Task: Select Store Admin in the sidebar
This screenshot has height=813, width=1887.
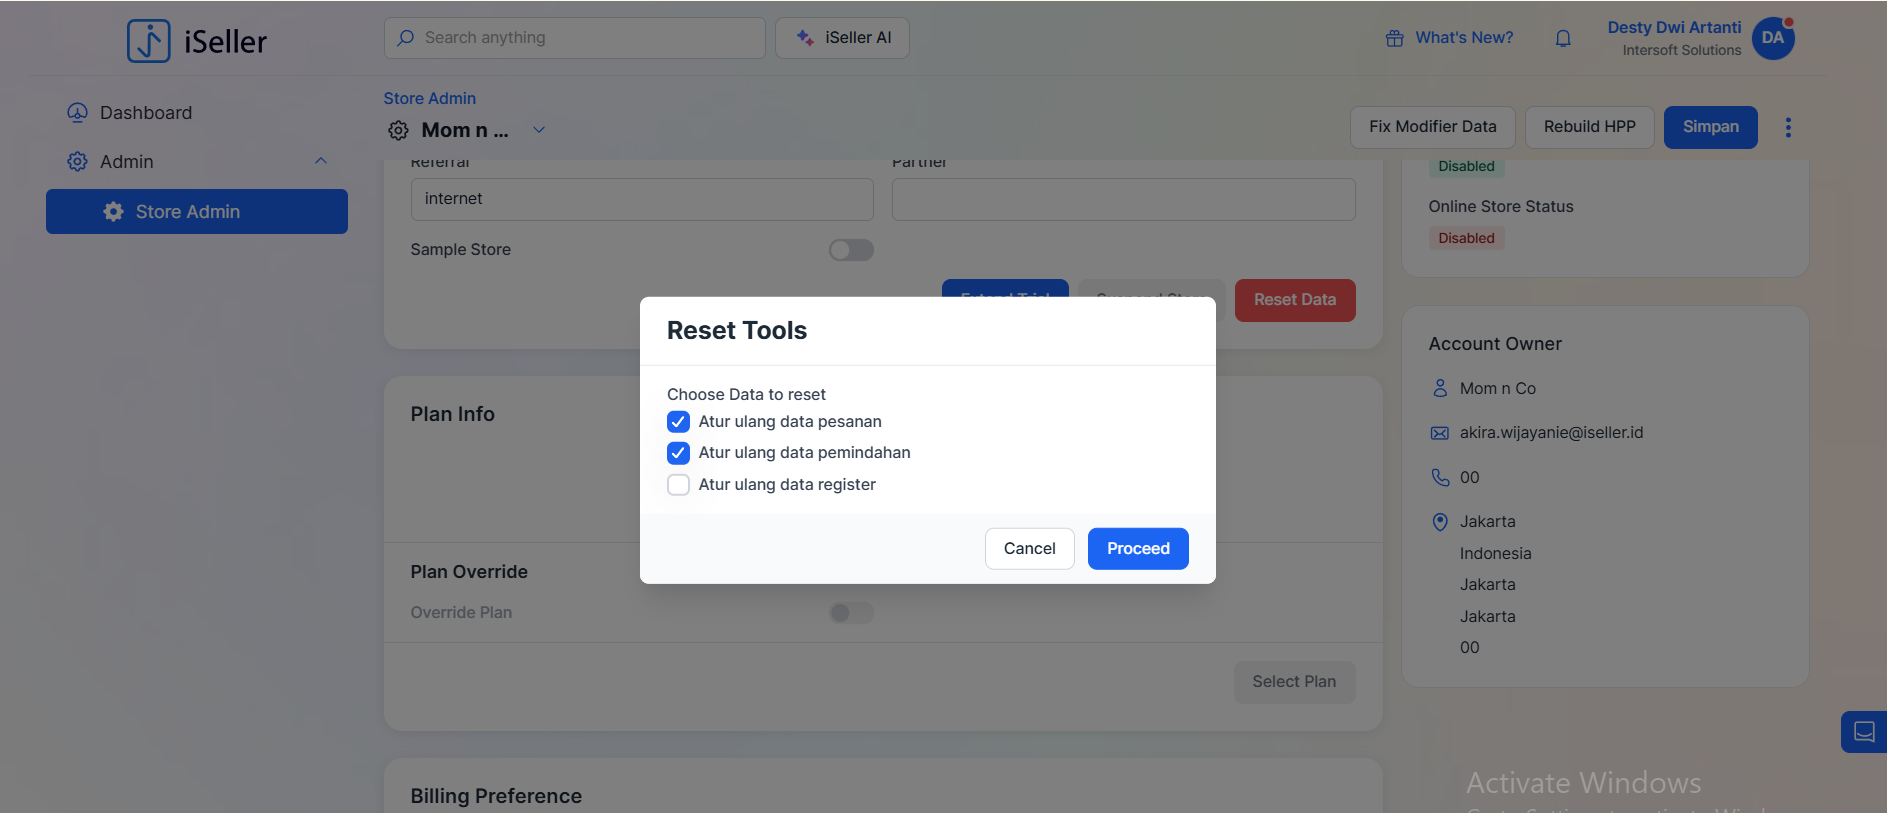Action: (197, 212)
